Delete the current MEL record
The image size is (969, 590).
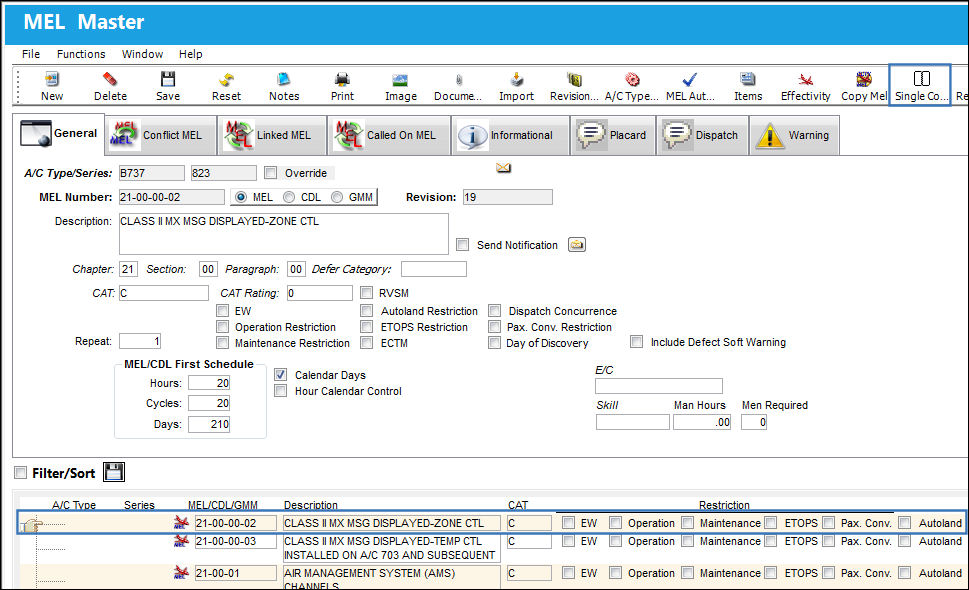point(110,86)
